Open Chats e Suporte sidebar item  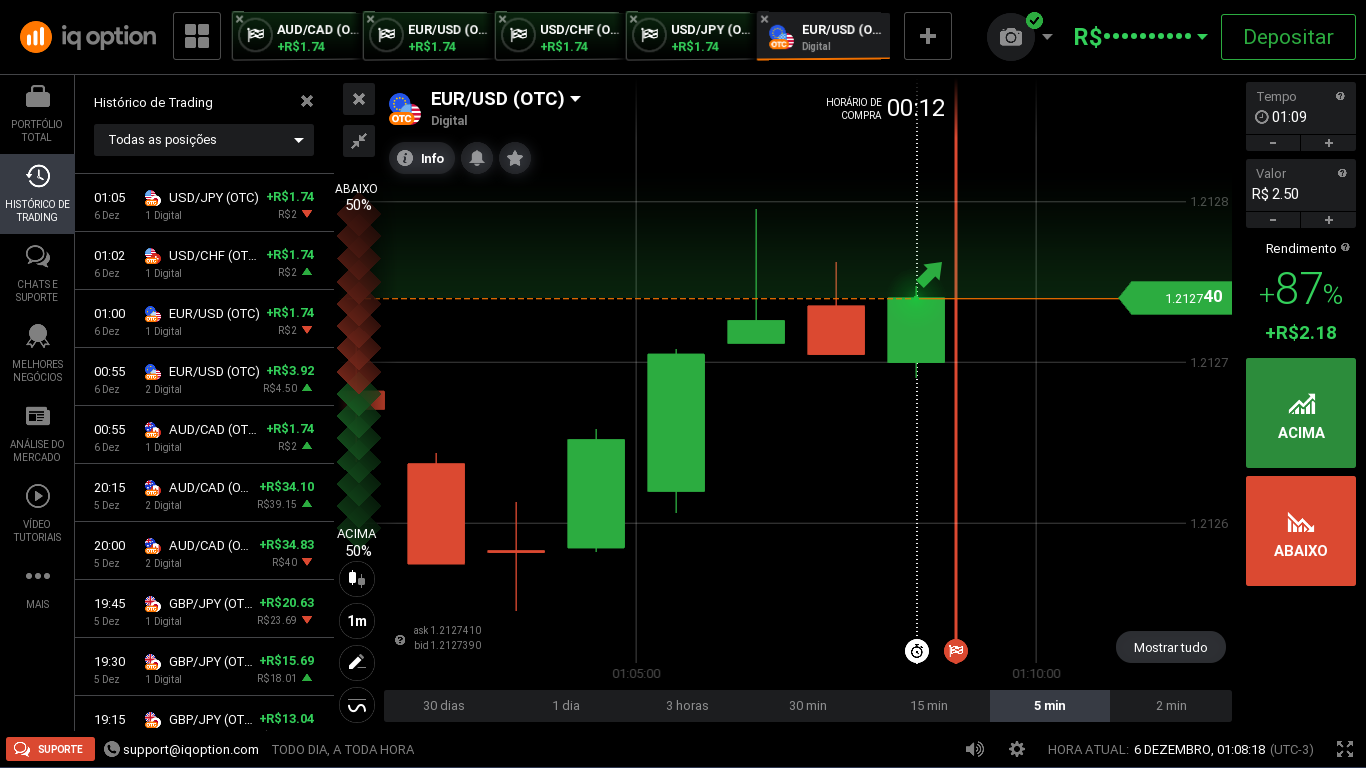pyautogui.click(x=37, y=274)
